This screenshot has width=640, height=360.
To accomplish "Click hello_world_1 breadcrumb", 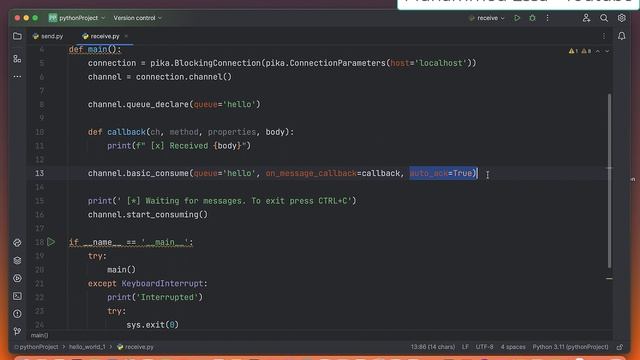I will click(x=87, y=347).
